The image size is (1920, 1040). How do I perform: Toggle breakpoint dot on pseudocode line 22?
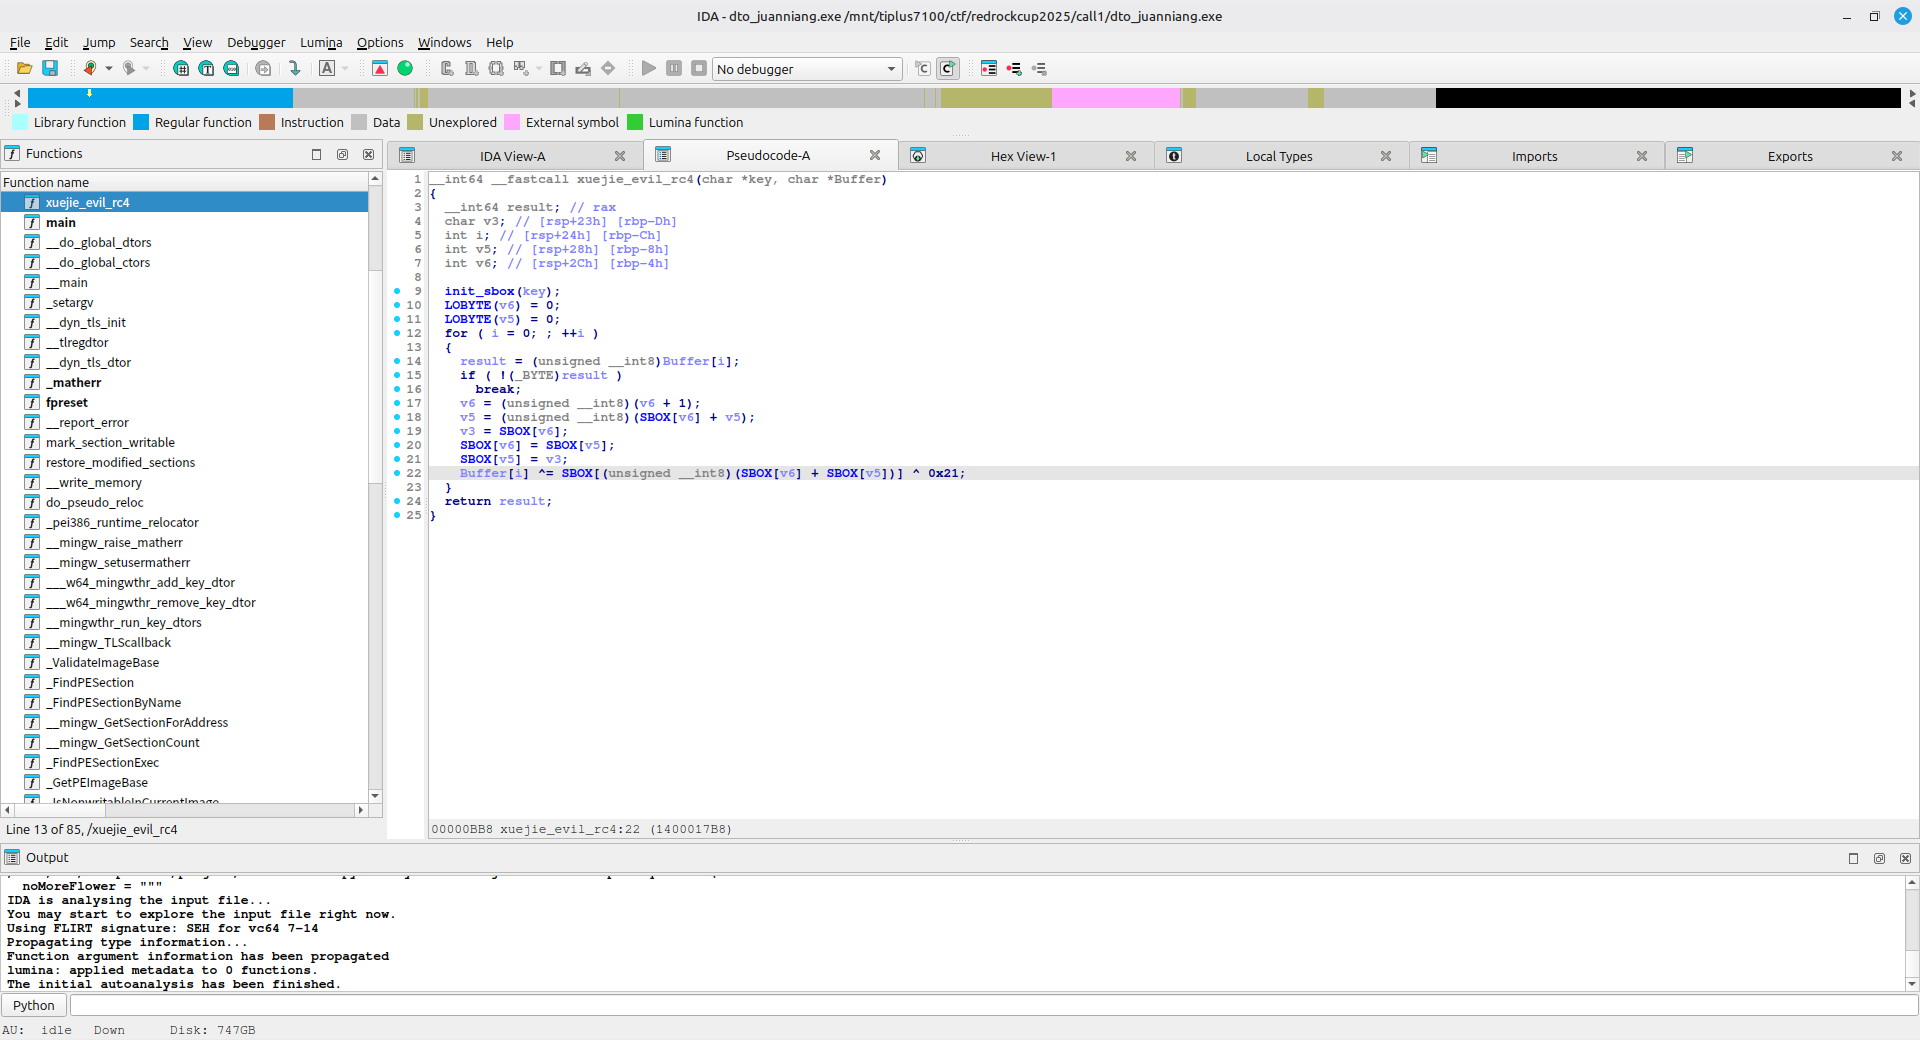[397, 473]
